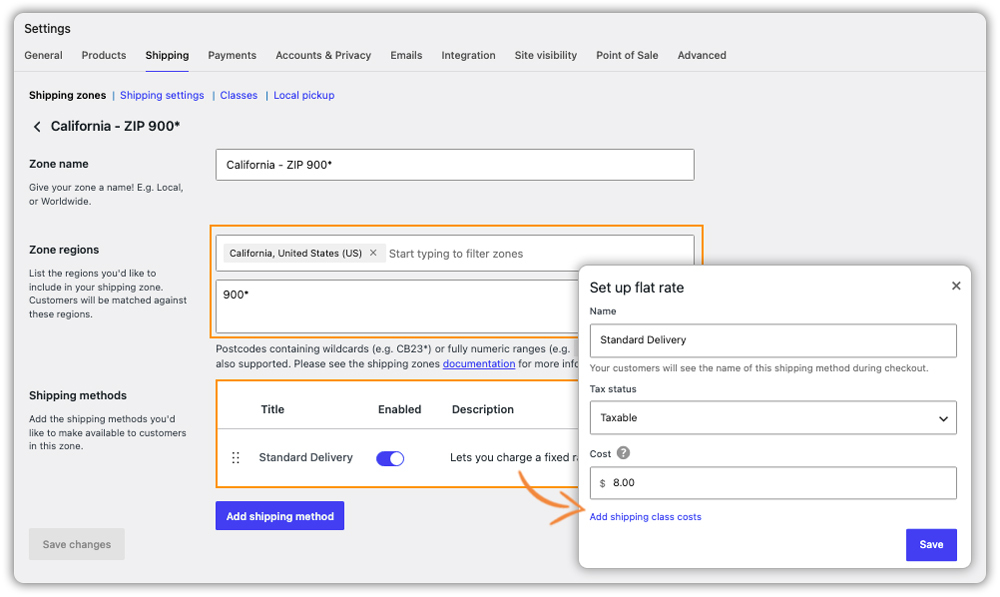The width and height of the screenshot is (1000, 597).
Task: Close the Set up flat rate dialog
Action: [956, 286]
